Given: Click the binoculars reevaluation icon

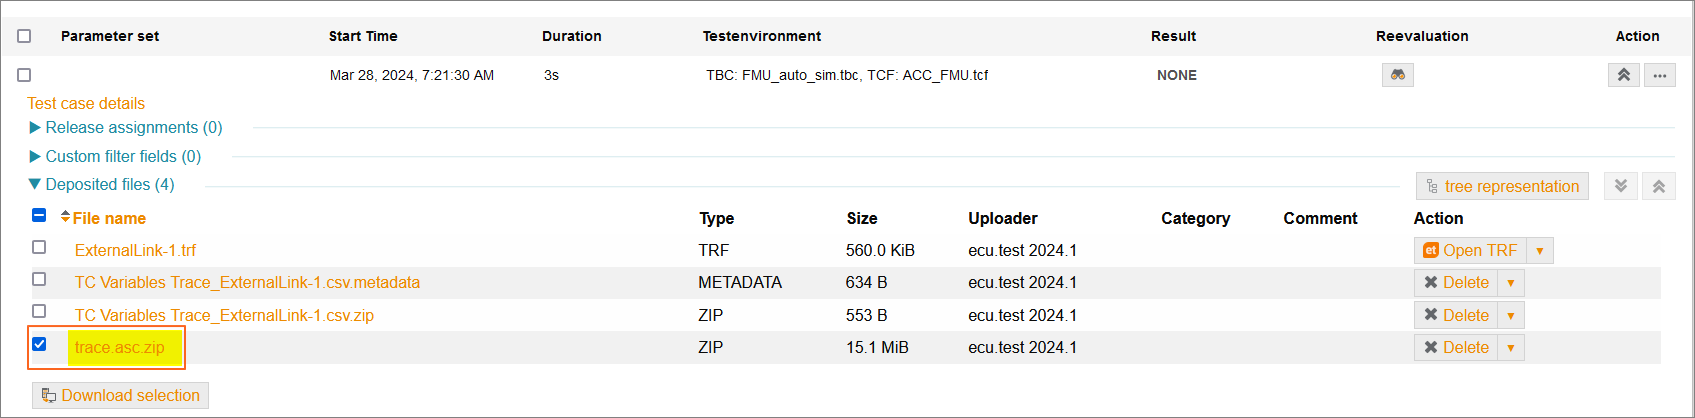Looking at the screenshot, I should click(1397, 75).
